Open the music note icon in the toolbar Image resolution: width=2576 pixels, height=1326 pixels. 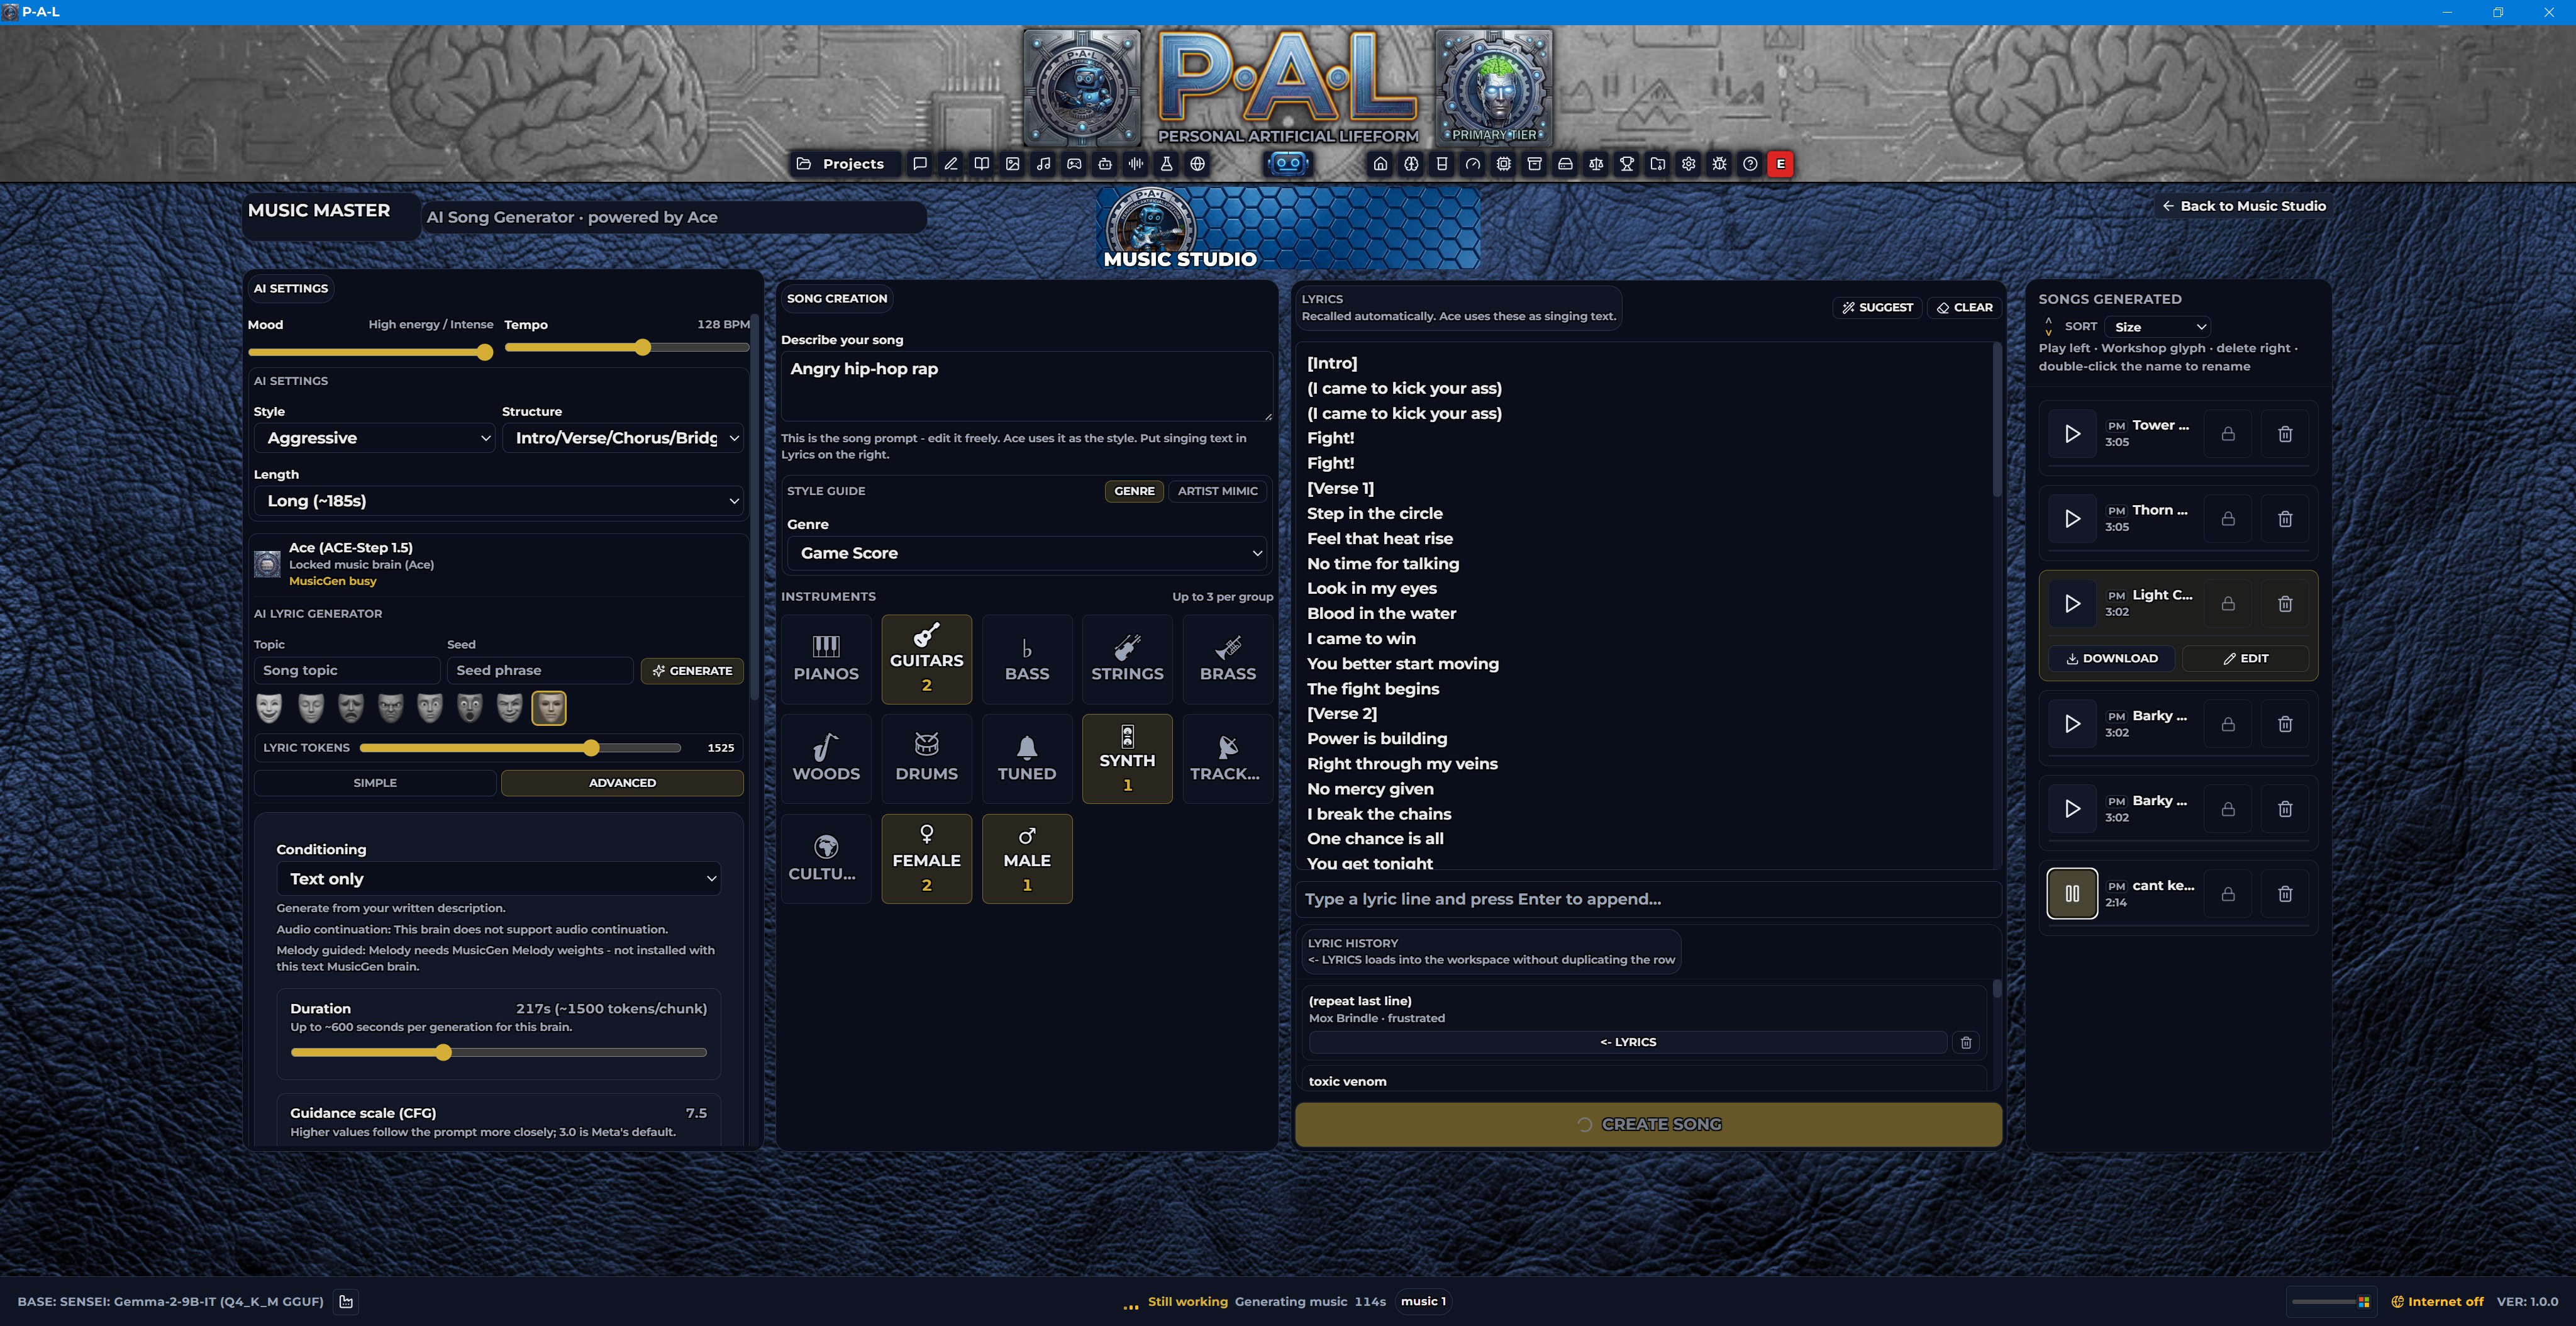pos(1044,164)
